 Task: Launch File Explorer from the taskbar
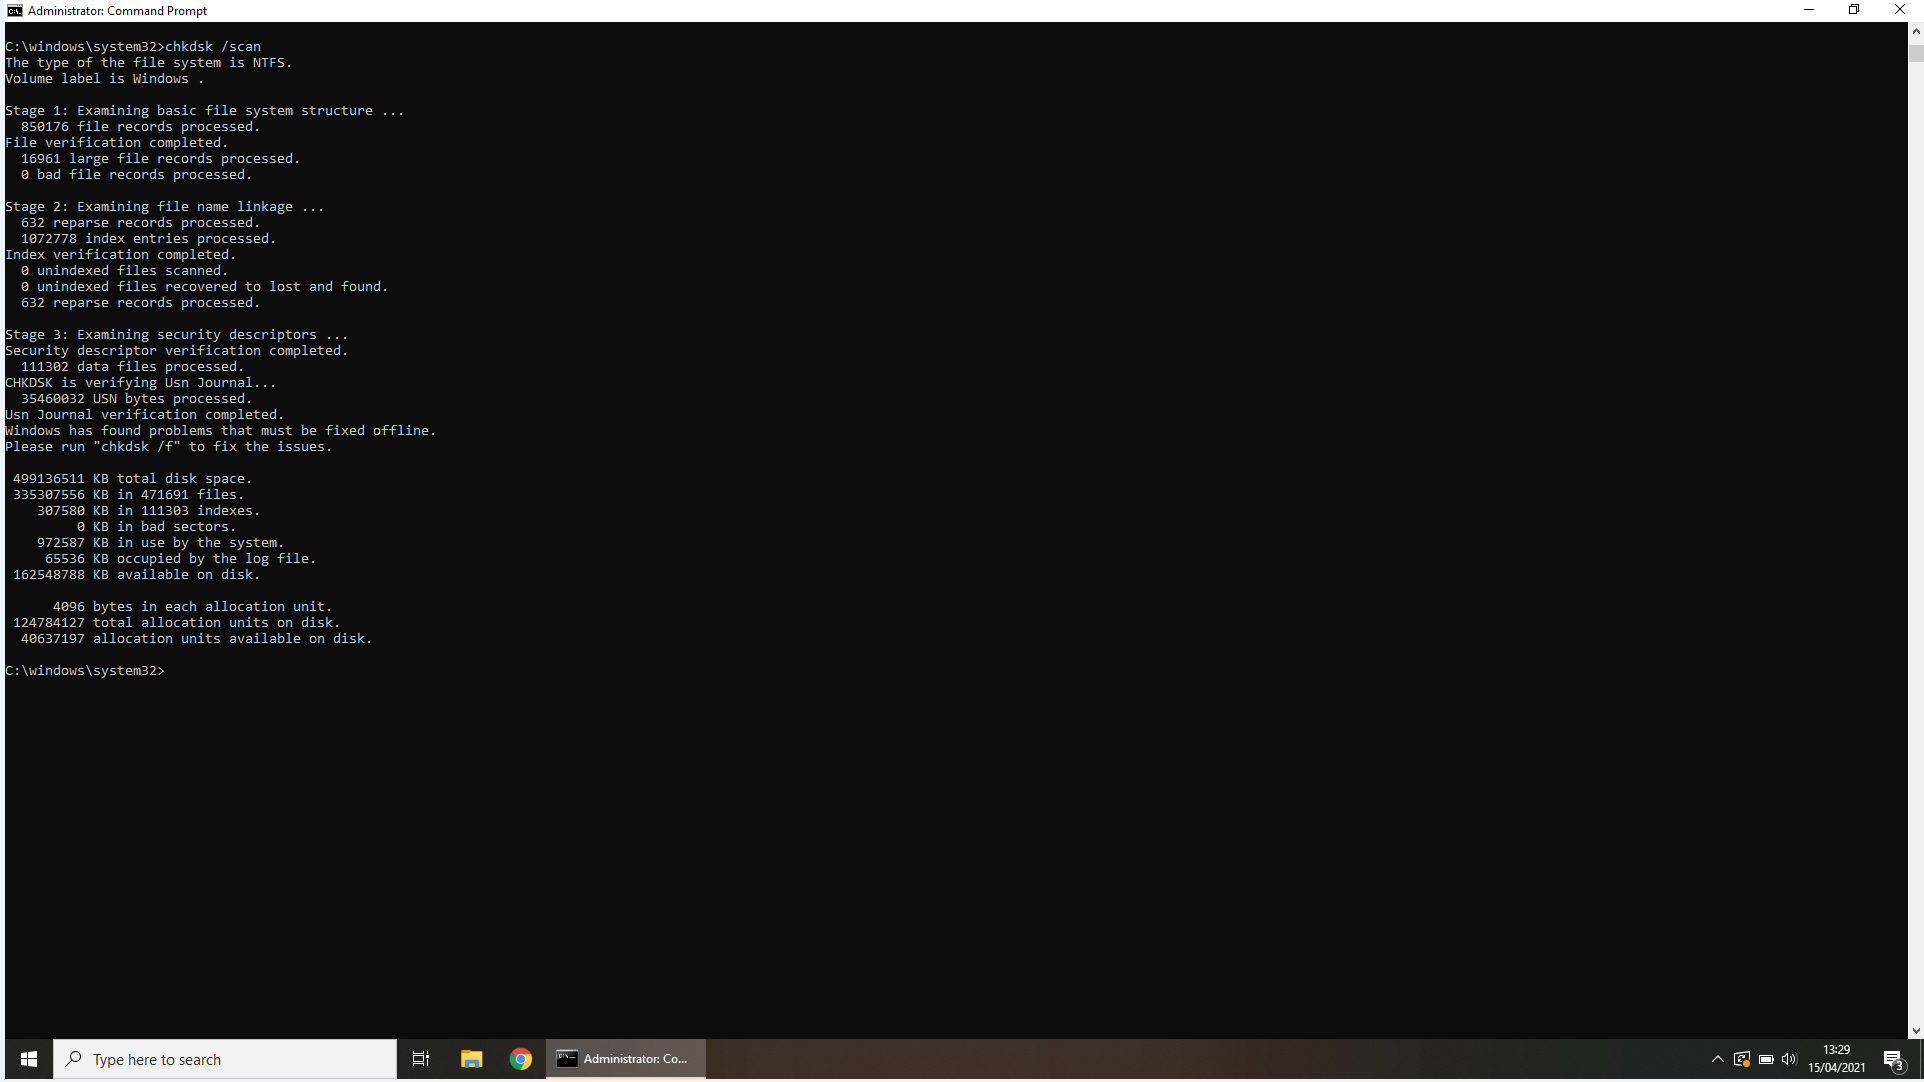pyautogui.click(x=471, y=1059)
